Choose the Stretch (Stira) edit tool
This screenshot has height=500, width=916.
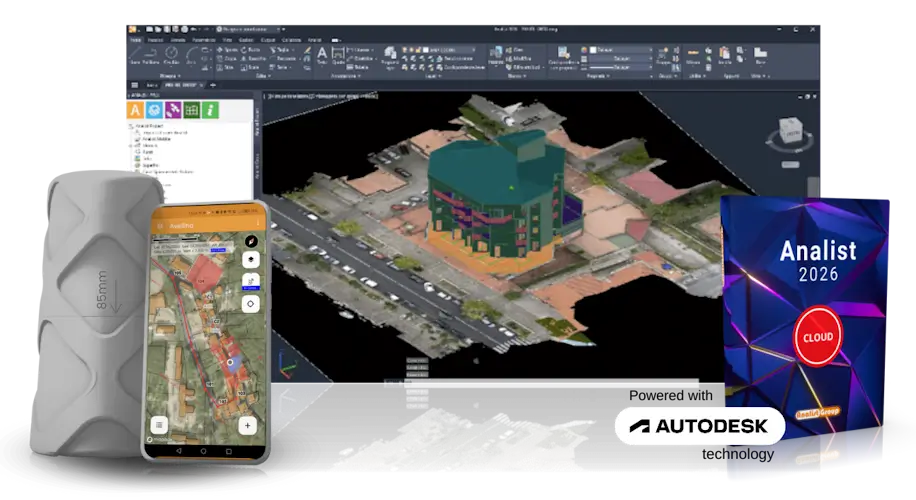pyautogui.click(x=225, y=68)
